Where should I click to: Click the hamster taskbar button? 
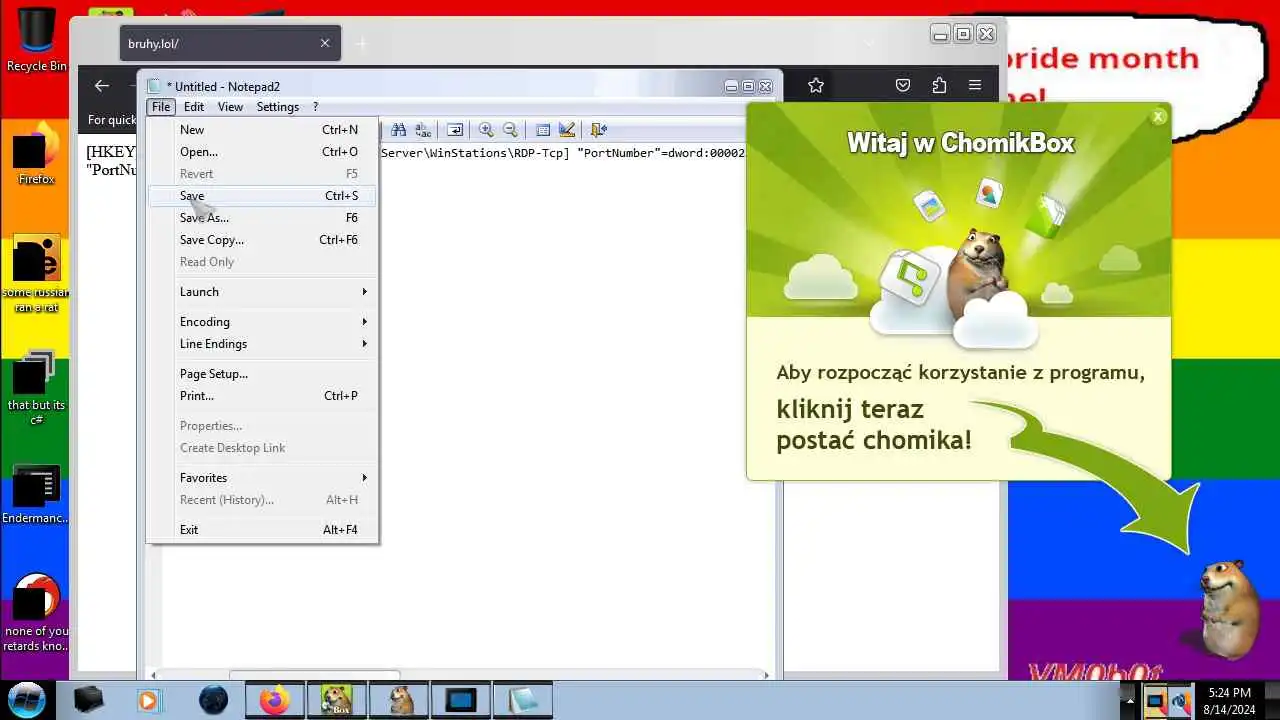(401, 700)
